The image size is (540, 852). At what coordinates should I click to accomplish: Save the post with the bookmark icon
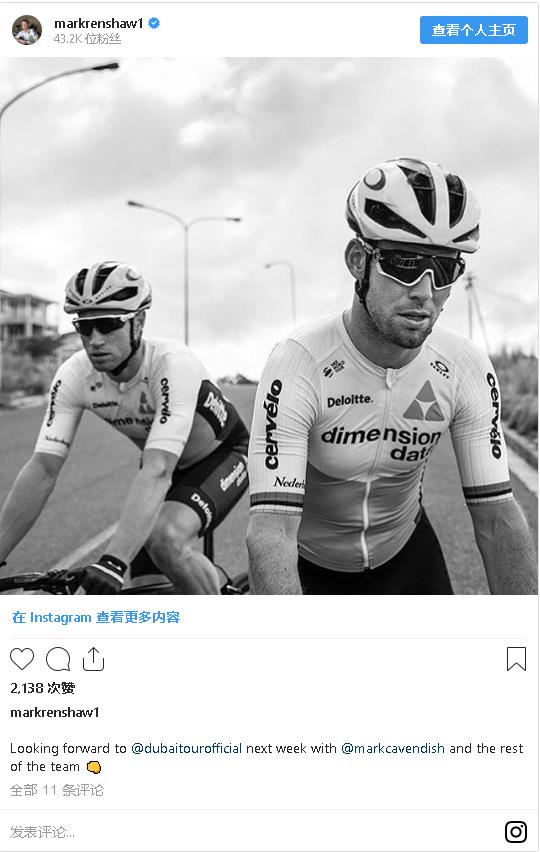click(x=516, y=659)
